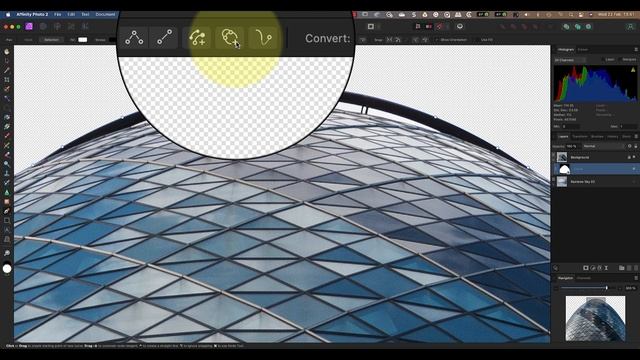This screenshot has width=640, height=360.
Task: Switch to the Develop Persona
Action: (x=57, y=27)
